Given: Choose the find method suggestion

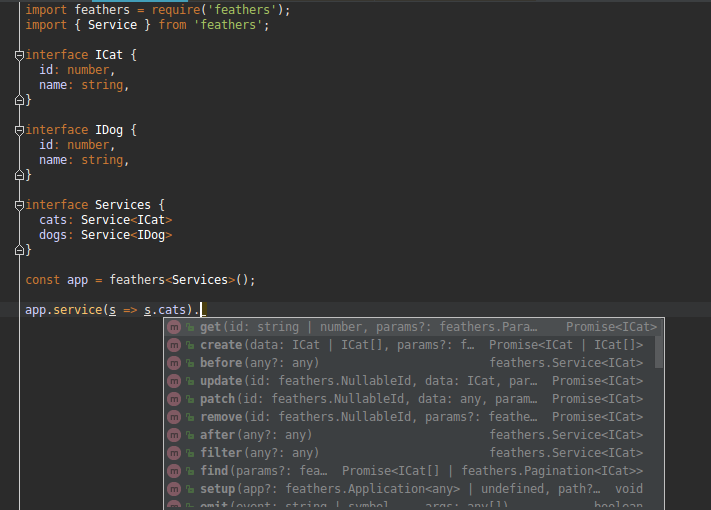Looking at the screenshot, I should click(x=409, y=471).
